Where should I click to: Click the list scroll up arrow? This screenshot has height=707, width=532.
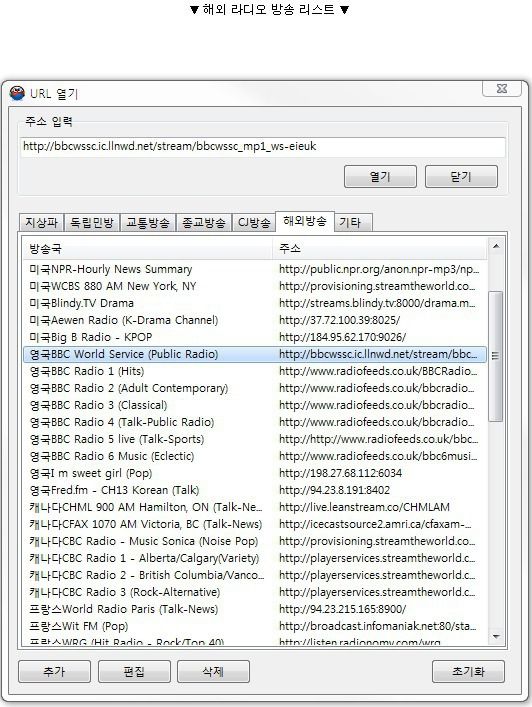(x=496, y=246)
